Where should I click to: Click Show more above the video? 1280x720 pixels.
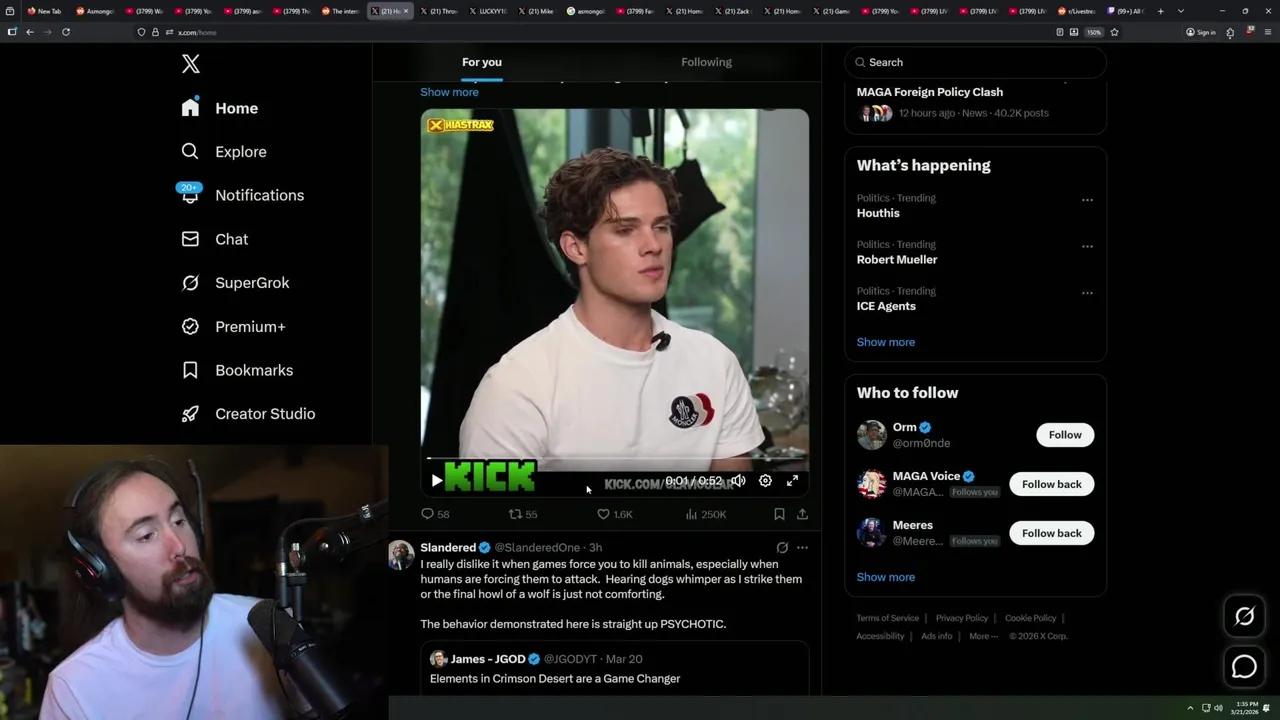[x=449, y=92]
